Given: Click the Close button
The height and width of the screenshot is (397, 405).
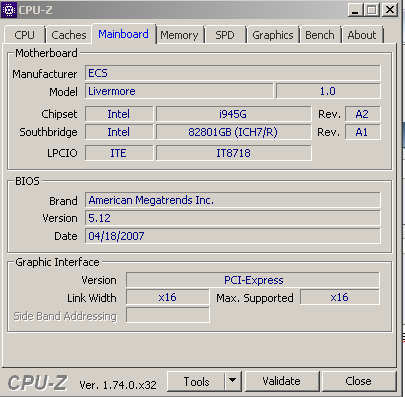Looking at the screenshot, I should pos(358,381).
